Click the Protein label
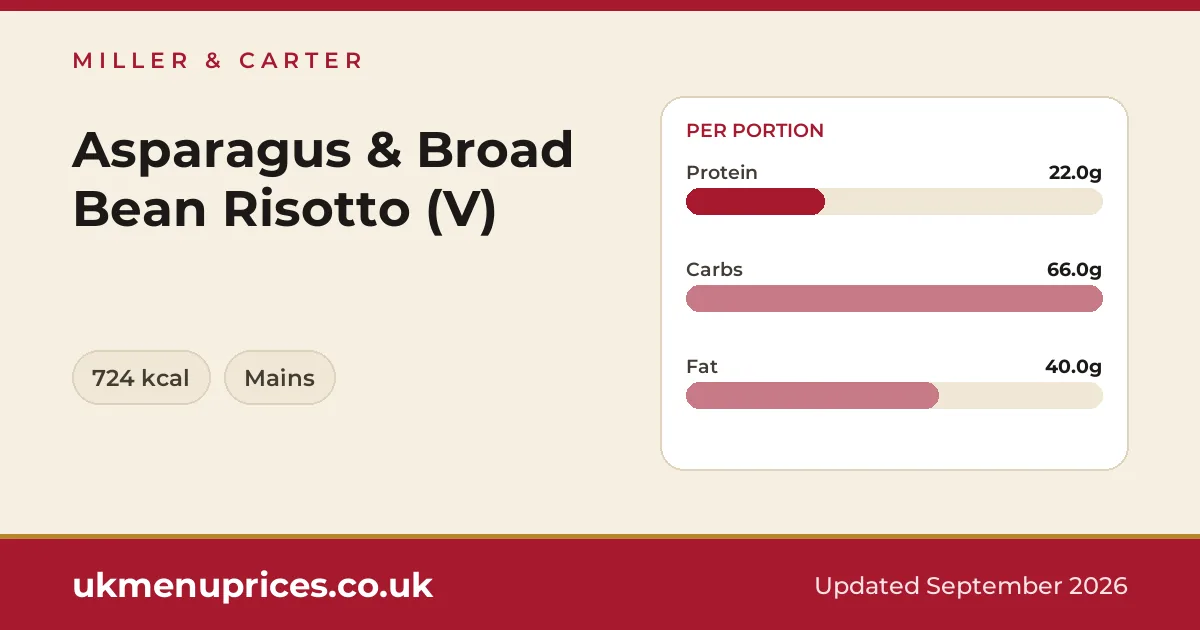This screenshot has height=630, width=1200. (722, 173)
